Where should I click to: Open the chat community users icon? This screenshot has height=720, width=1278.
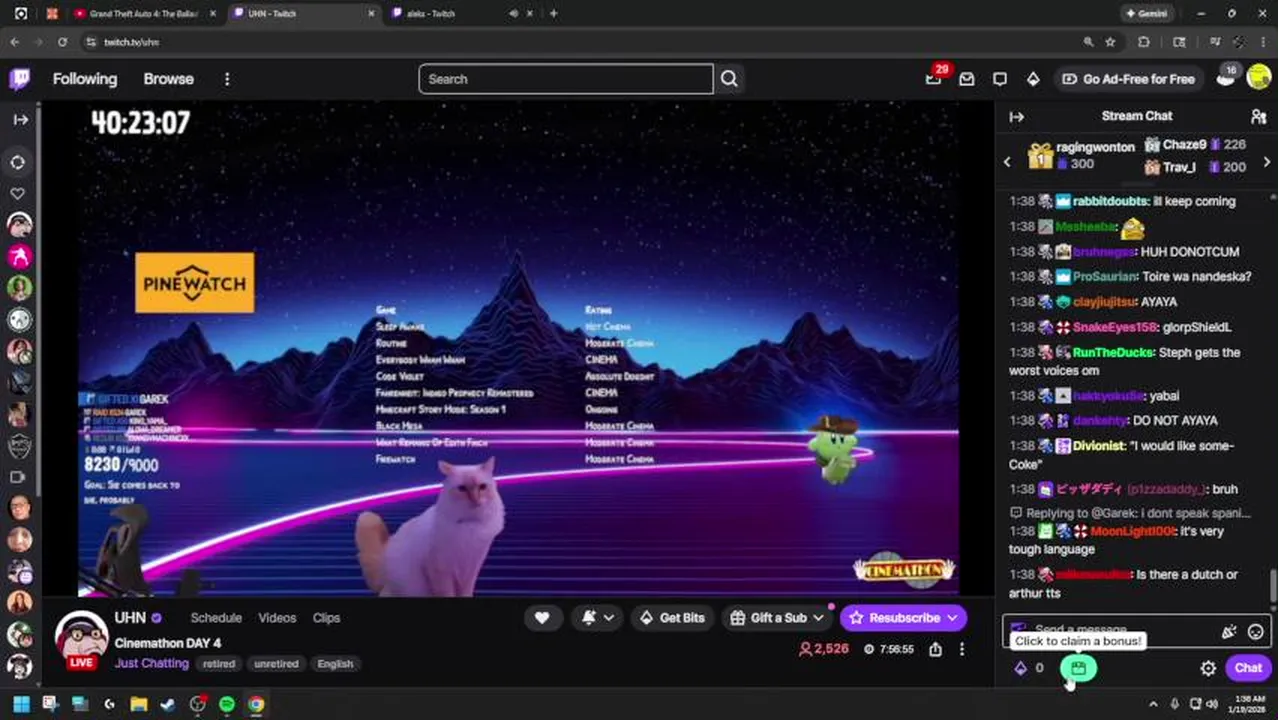click(1259, 116)
